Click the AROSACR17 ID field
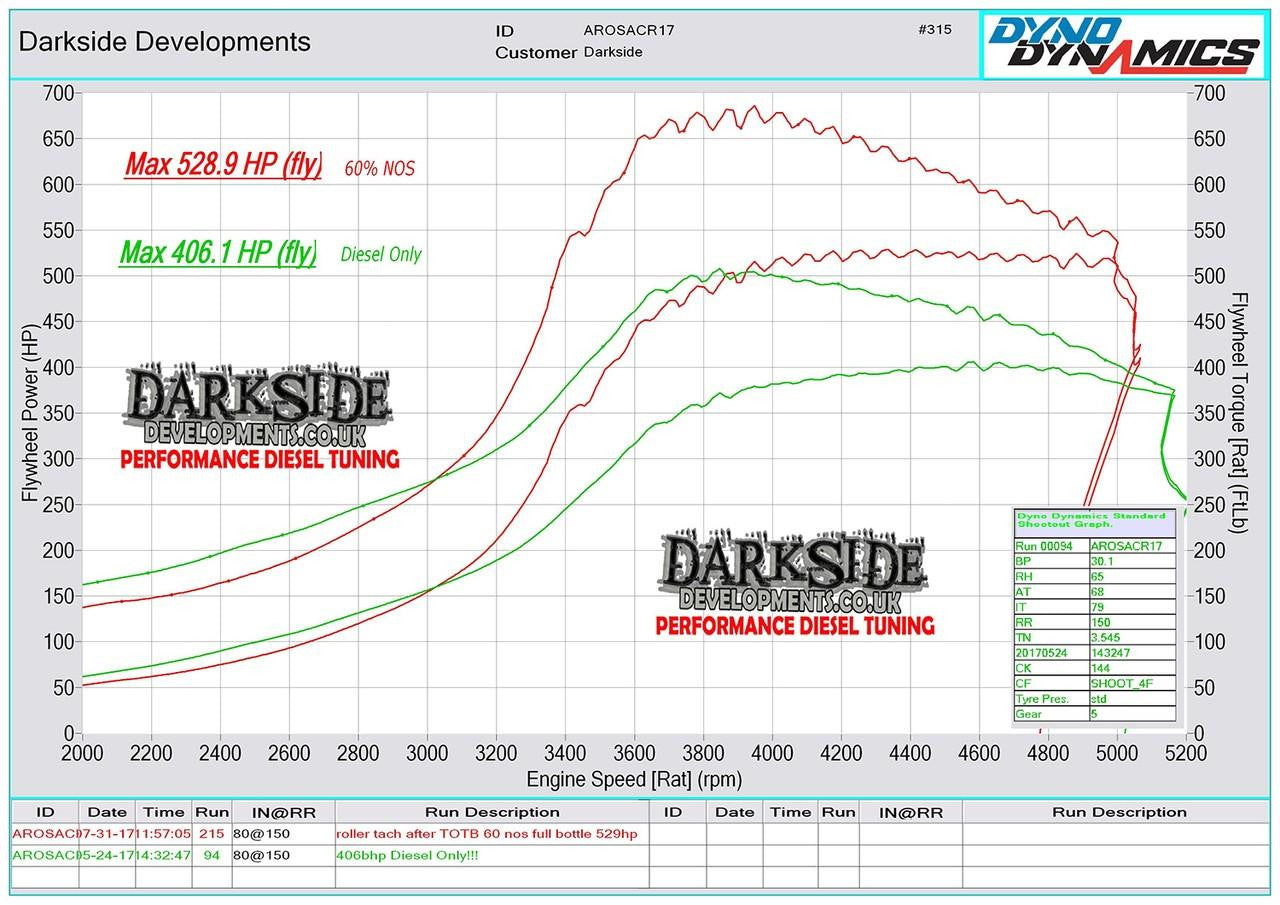Screen dimensions: 1280x905 point(629,30)
